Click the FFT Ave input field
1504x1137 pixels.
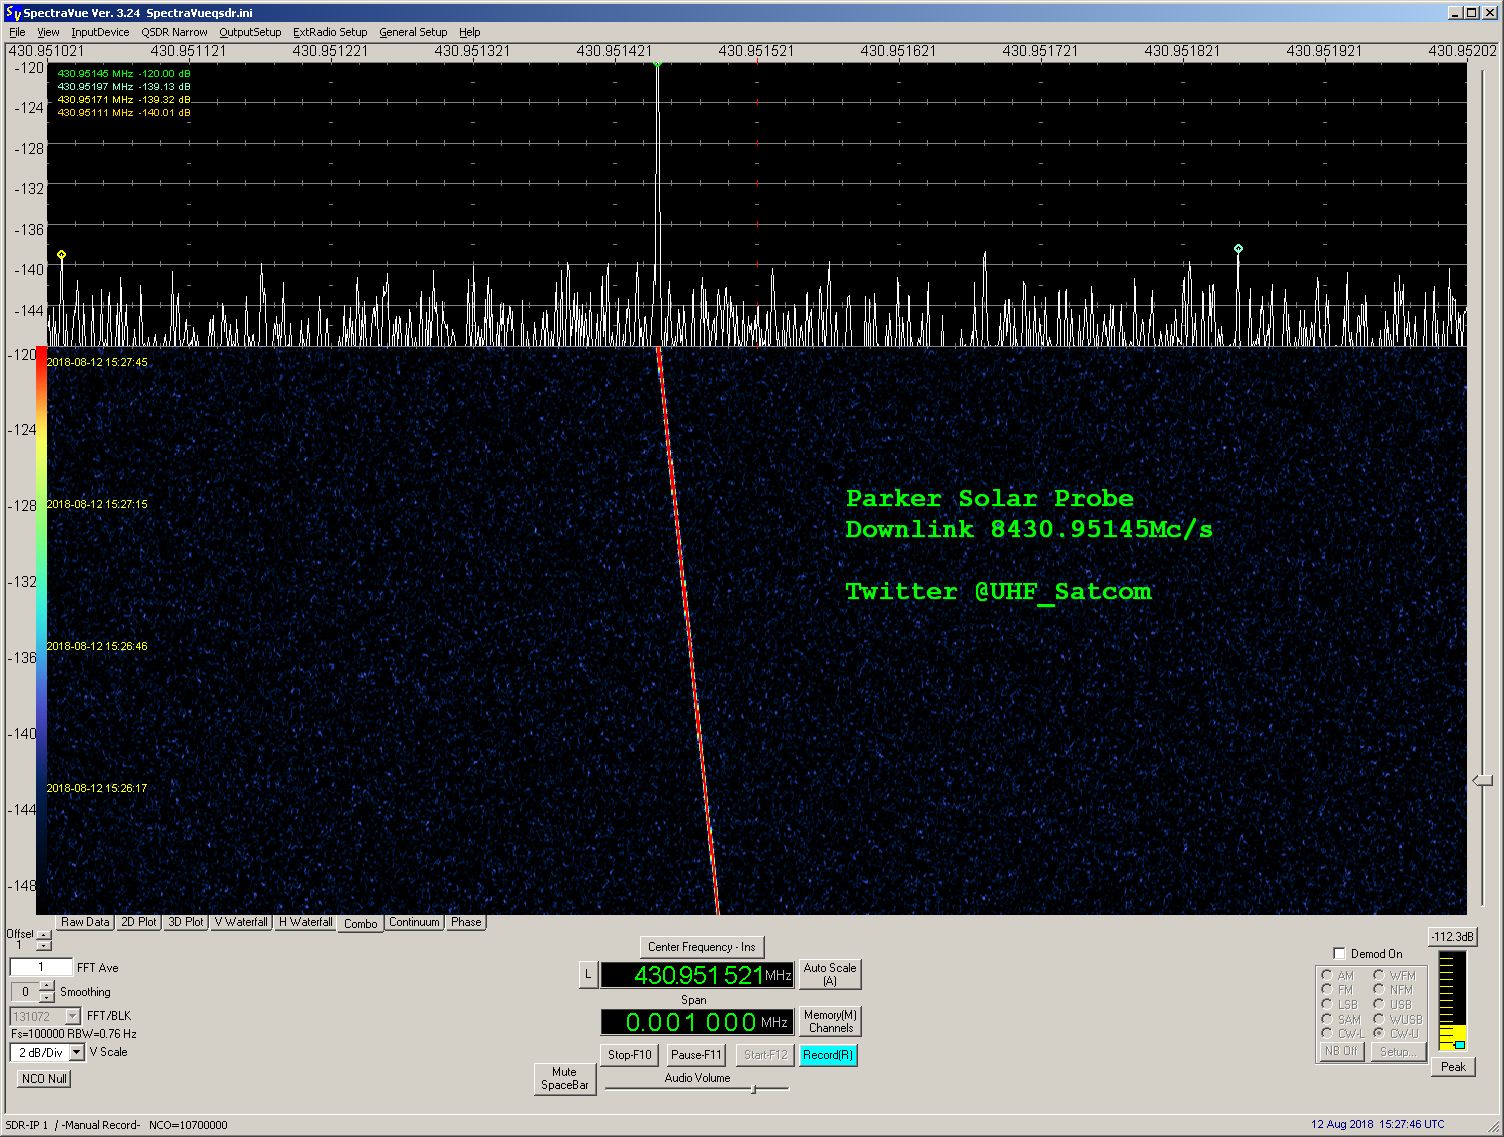click(41, 967)
